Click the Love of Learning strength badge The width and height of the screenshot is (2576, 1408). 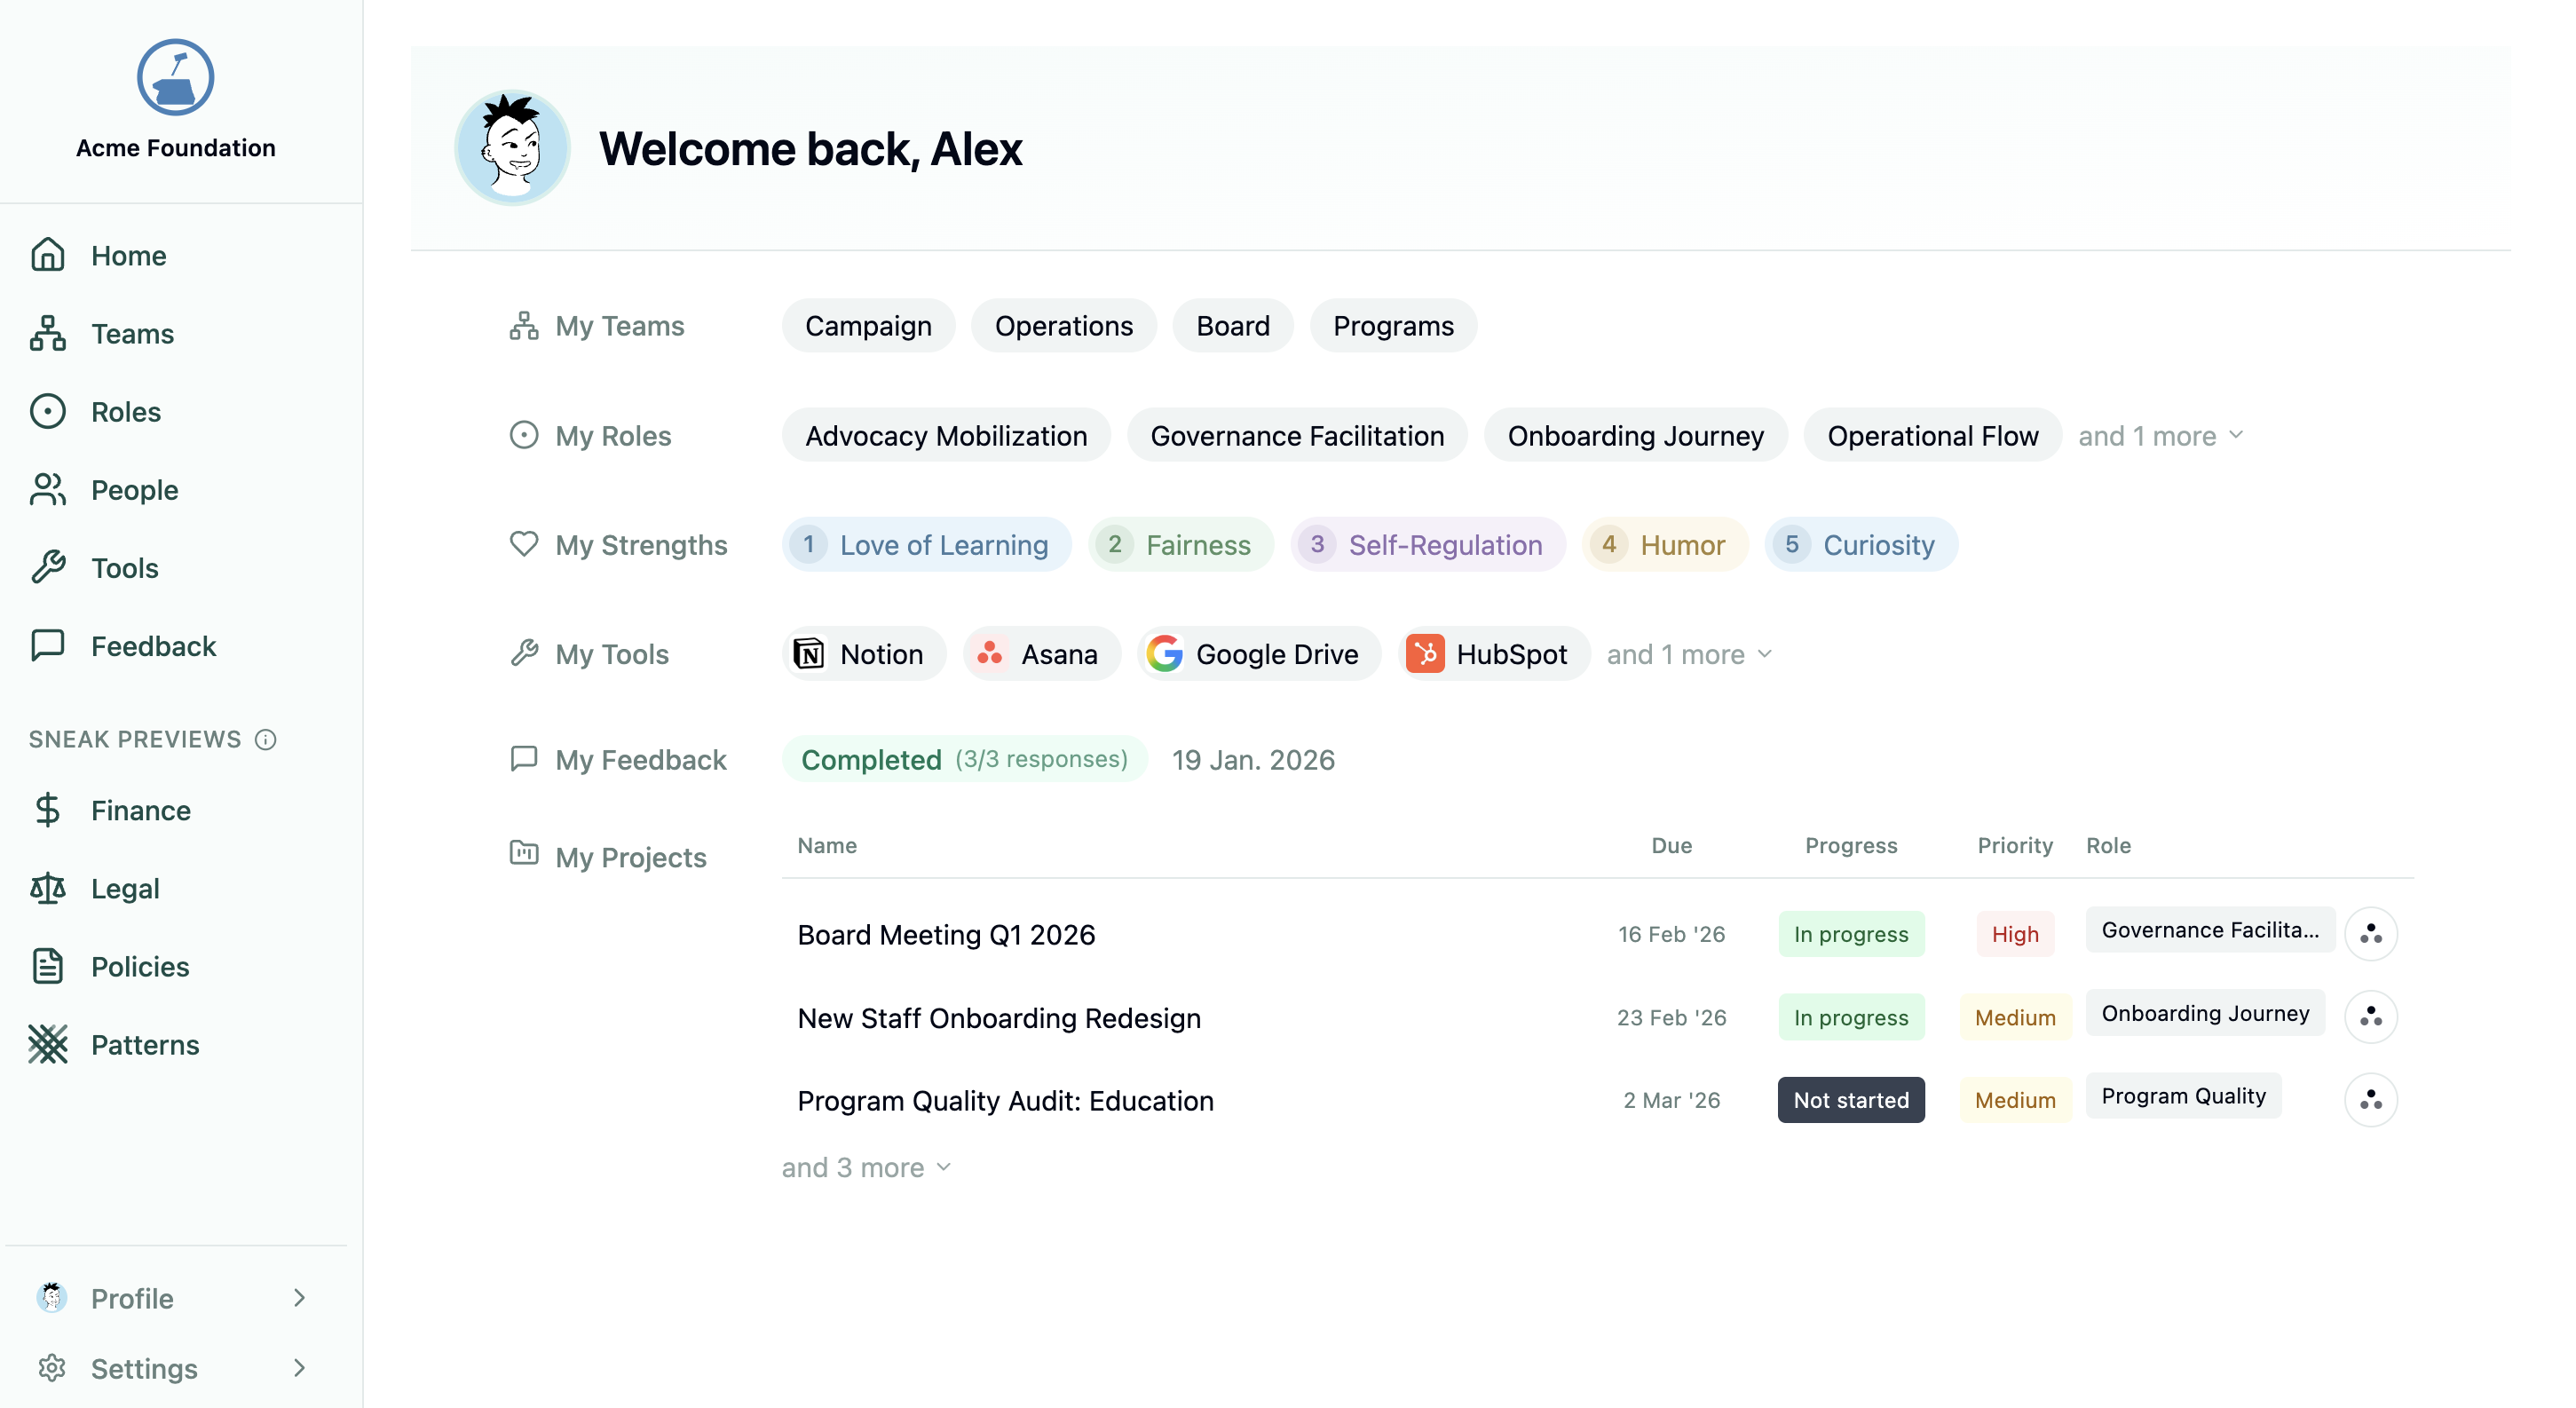coord(925,545)
